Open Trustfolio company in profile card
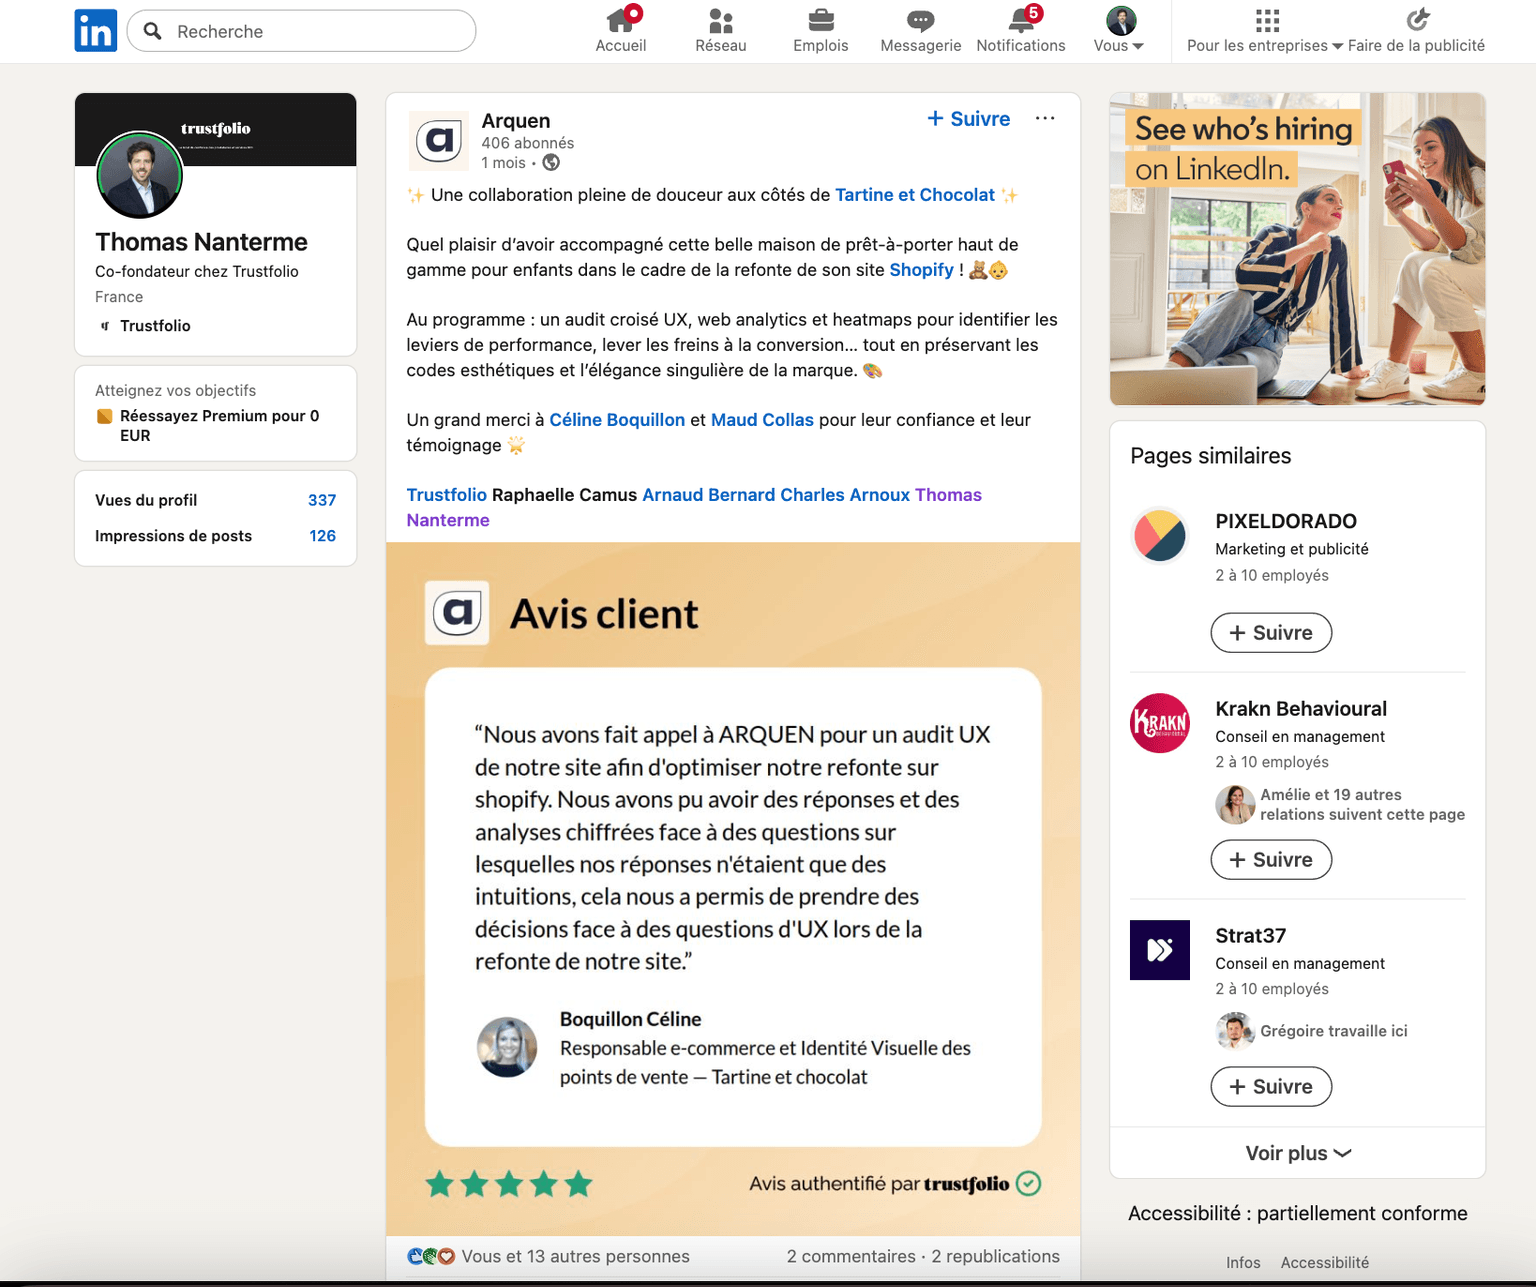Viewport: 1536px width, 1287px height. [x=155, y=326]
